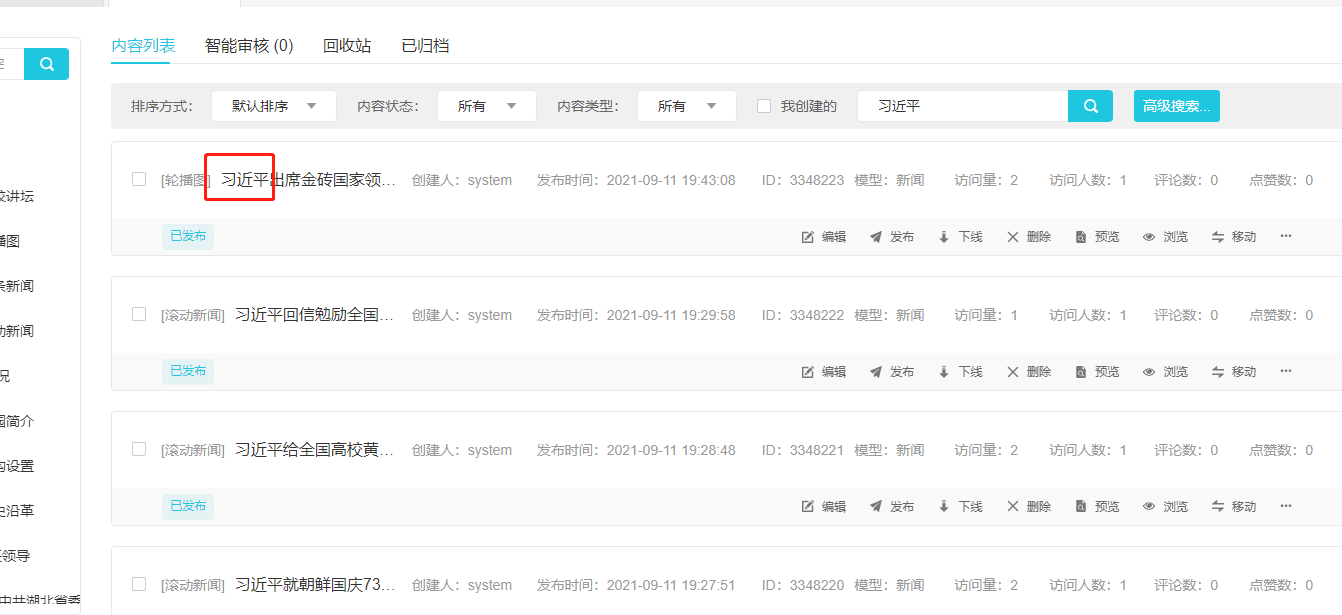
Task: Click the publish time 2021-09-11 19:27:51
Action: point(671,585)
